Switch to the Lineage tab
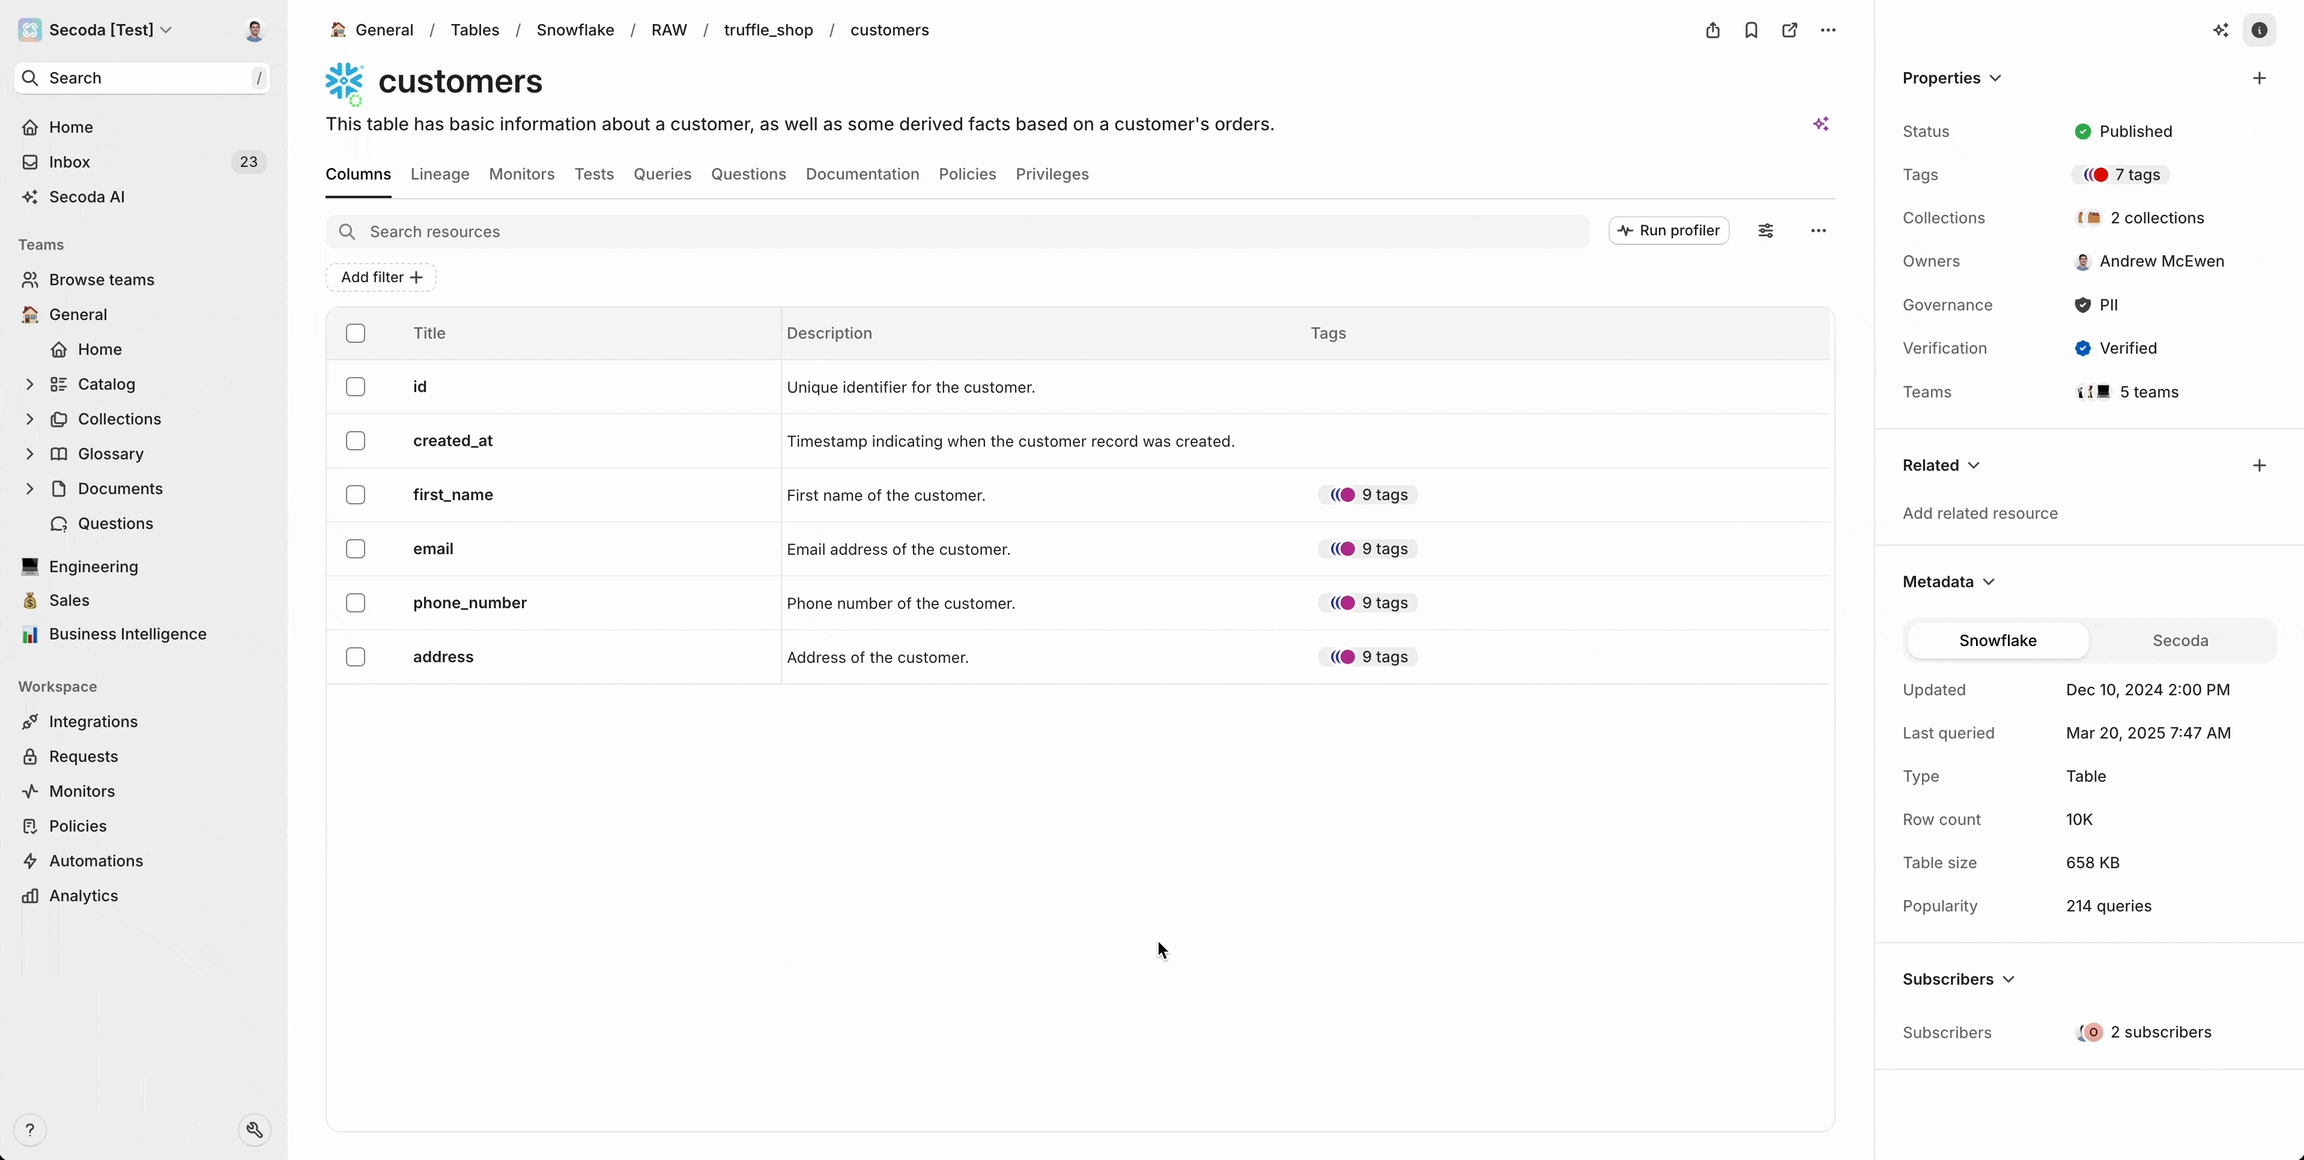The width and height of the screenshot is (2304, 1160). (439, 174)
